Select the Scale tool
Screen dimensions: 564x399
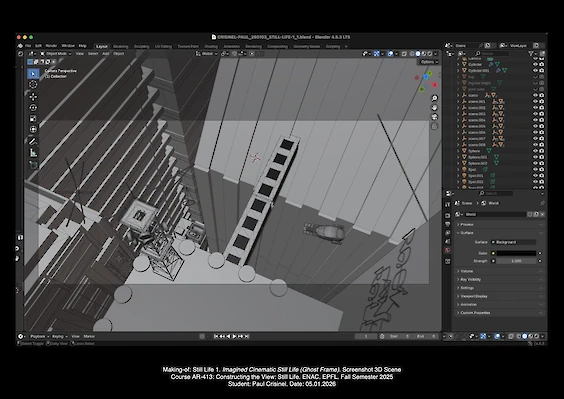pyautogui.click(x=33, y=118)
